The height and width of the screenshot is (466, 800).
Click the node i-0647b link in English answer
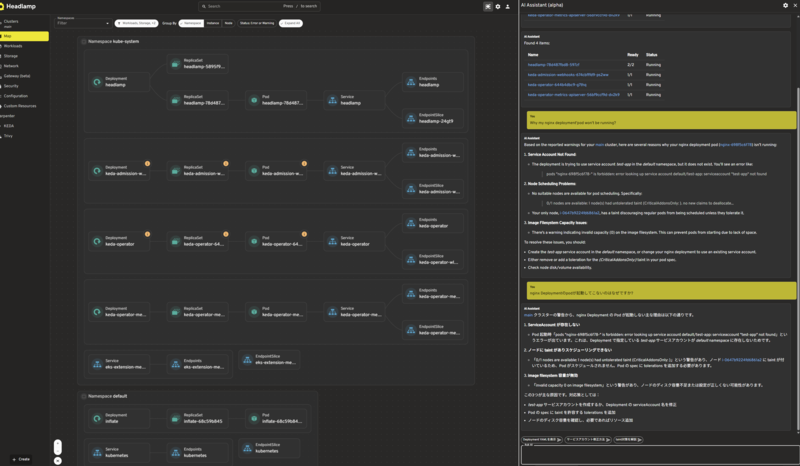click(579, 213)
